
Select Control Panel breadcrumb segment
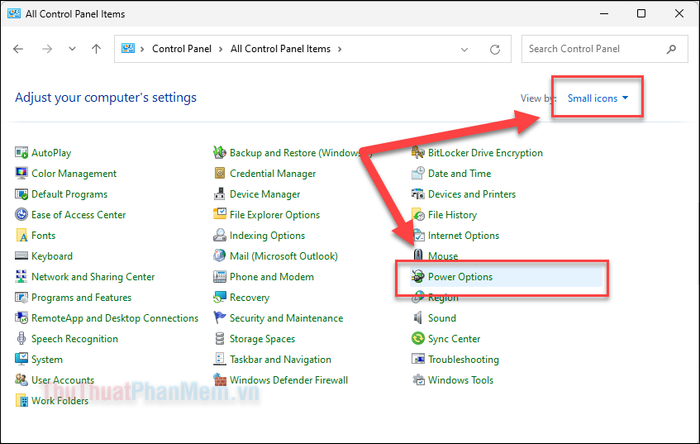tap(182, 49)
